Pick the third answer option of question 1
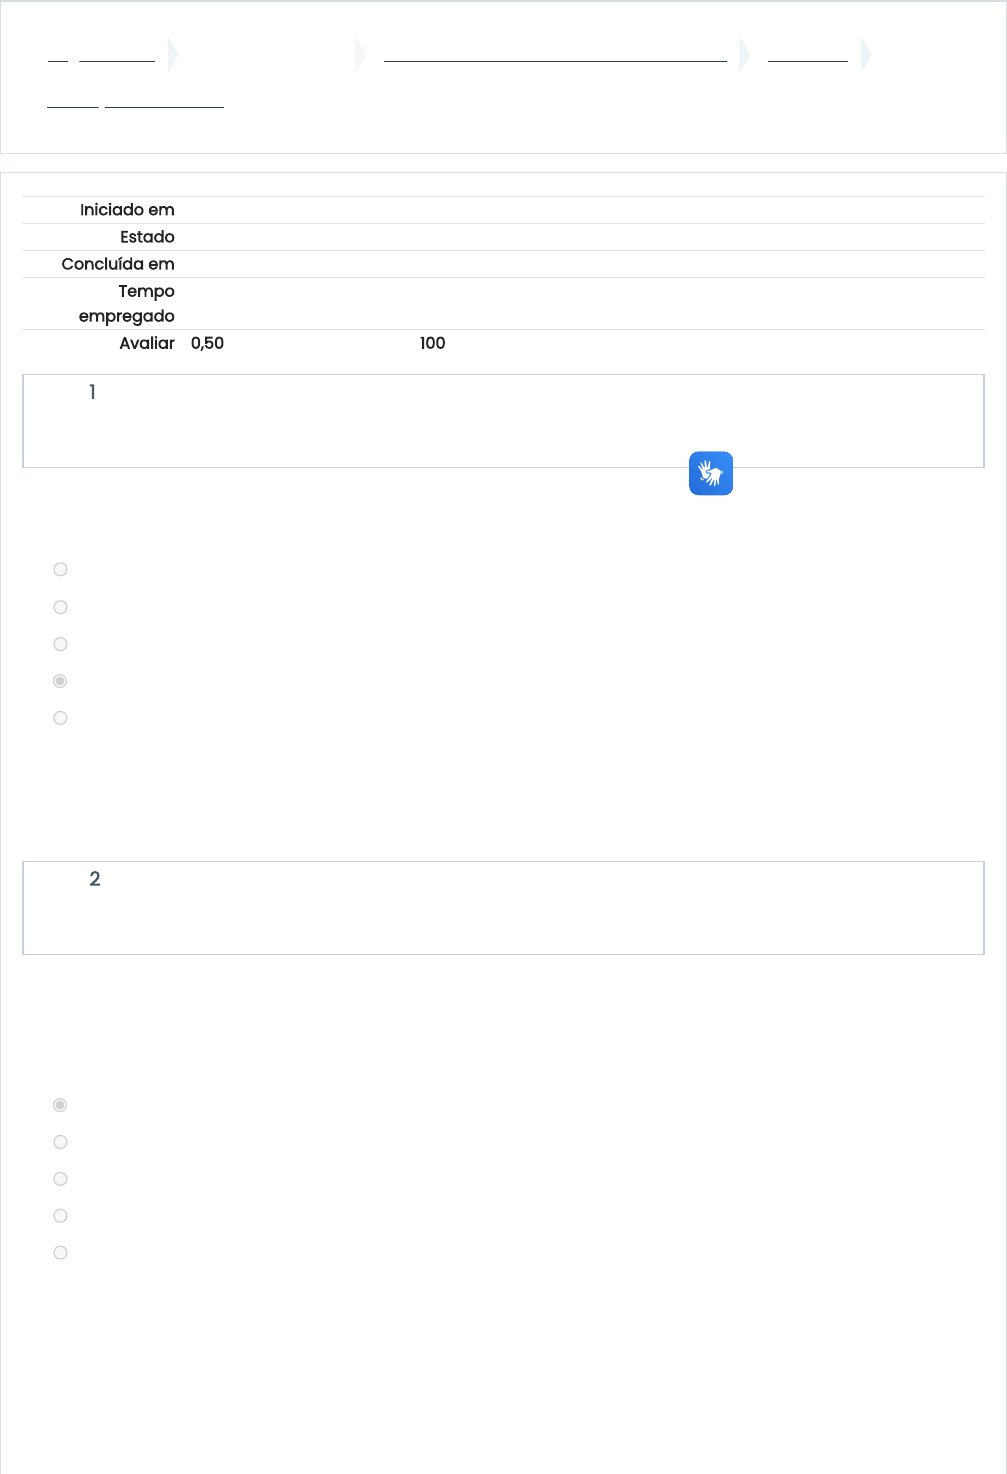 click(60, 644)
